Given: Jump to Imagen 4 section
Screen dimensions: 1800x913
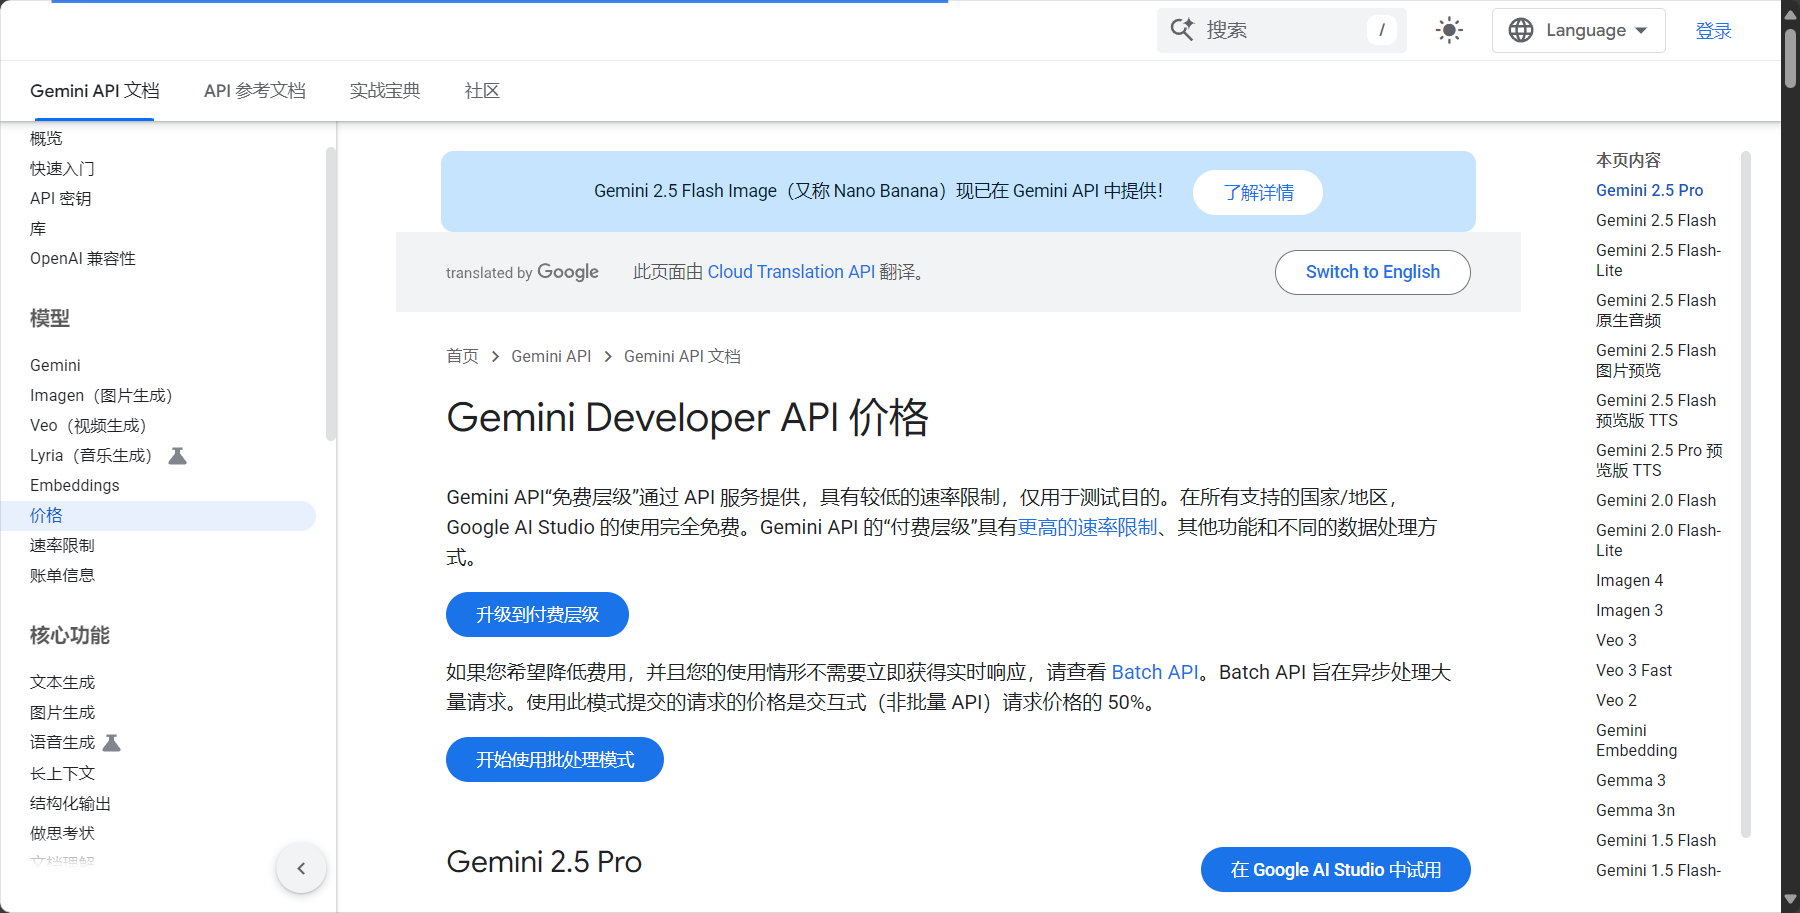Looking at the screenshot, I should click(1629, 581).
